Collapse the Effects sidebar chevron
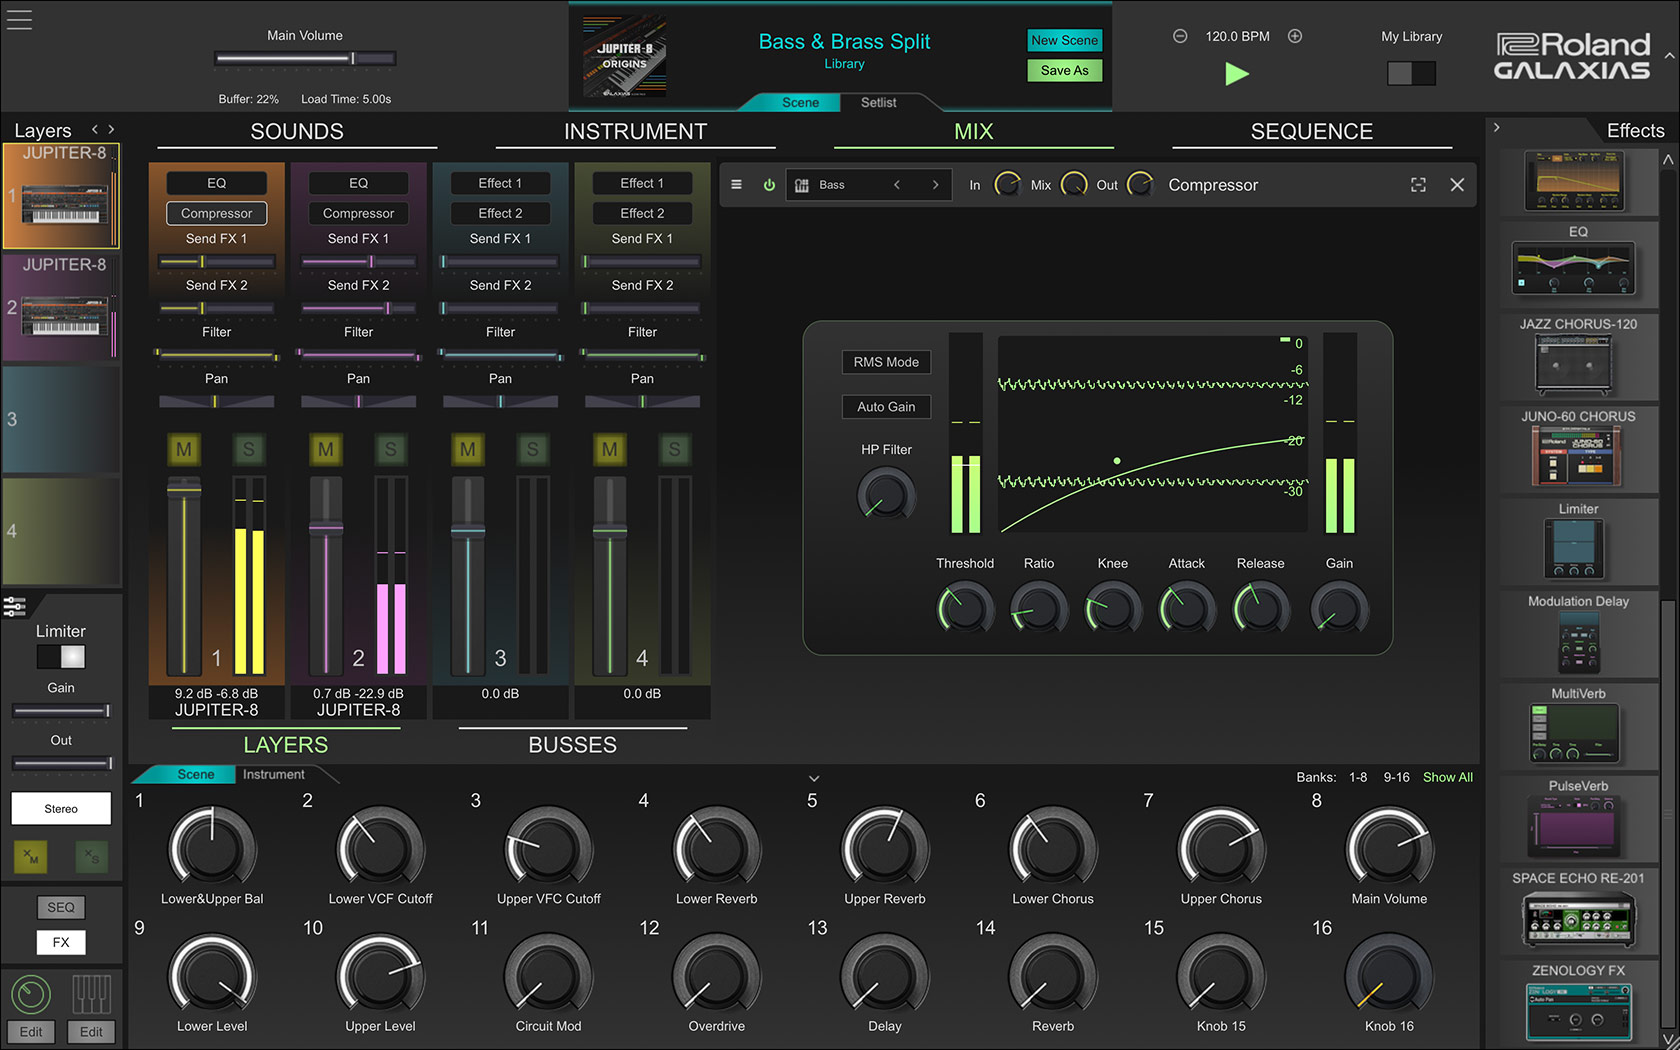The image size is (1680, 1050). pos(1496,128)
